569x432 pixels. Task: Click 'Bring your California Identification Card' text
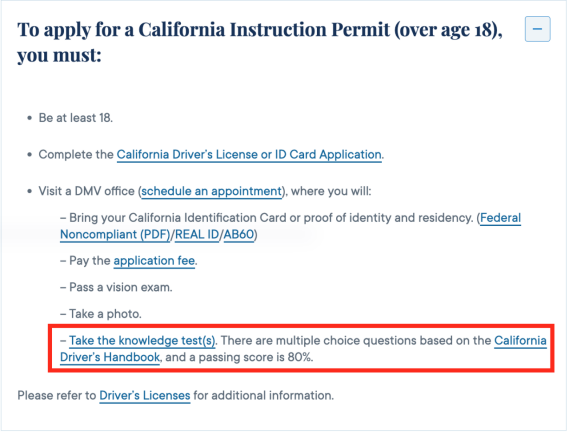pyautogui.click(x=178, y=218)
